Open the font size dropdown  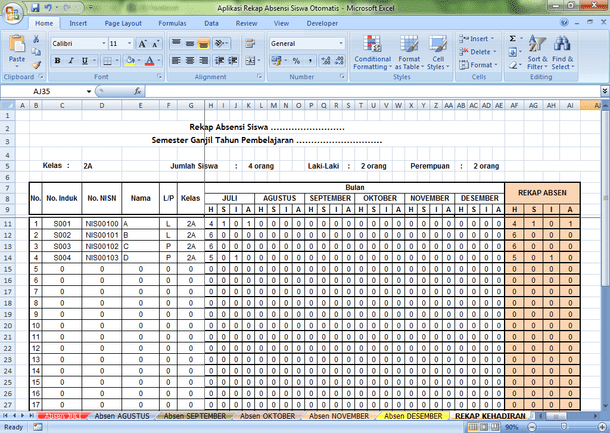[130, 43]
